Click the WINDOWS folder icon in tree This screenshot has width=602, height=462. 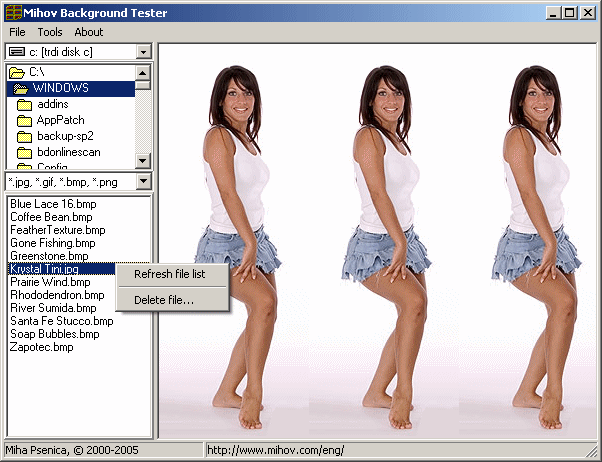coord(20,88)
